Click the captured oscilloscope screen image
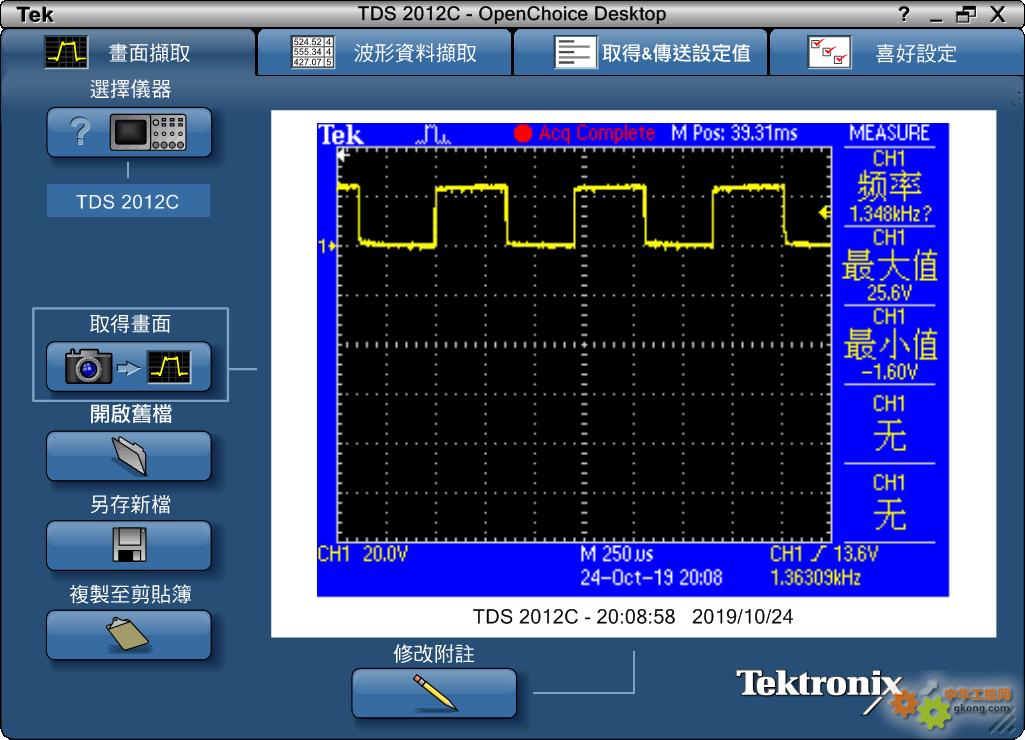 click(x=633, y=360)
